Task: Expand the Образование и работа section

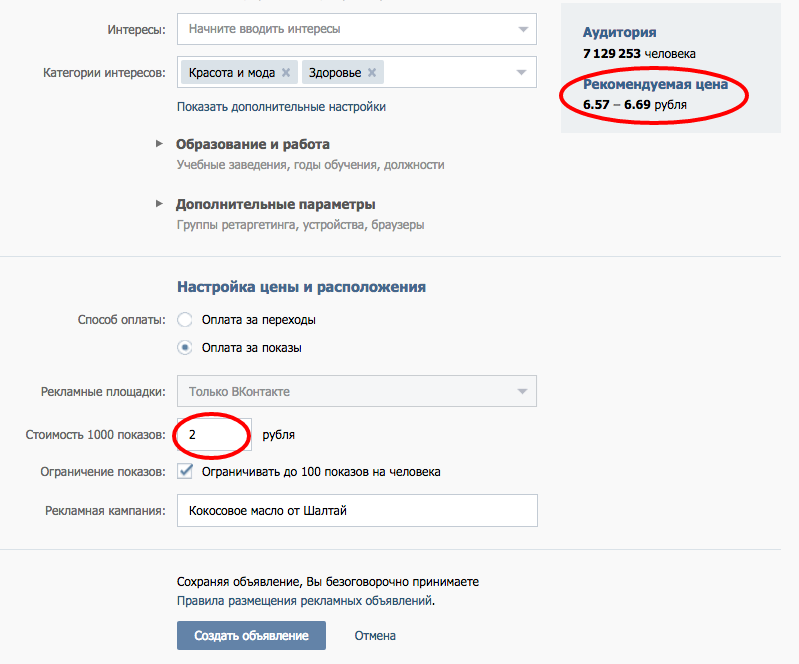Action: (x=253, y=144)
